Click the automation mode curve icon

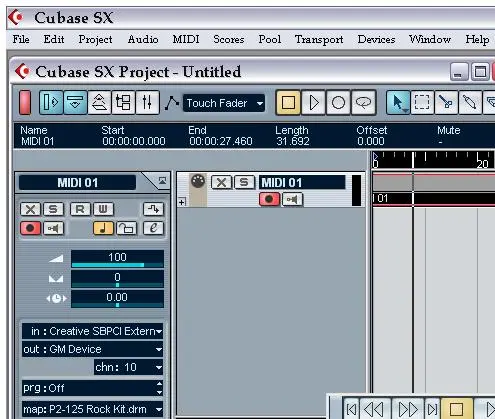click(172, 103)
